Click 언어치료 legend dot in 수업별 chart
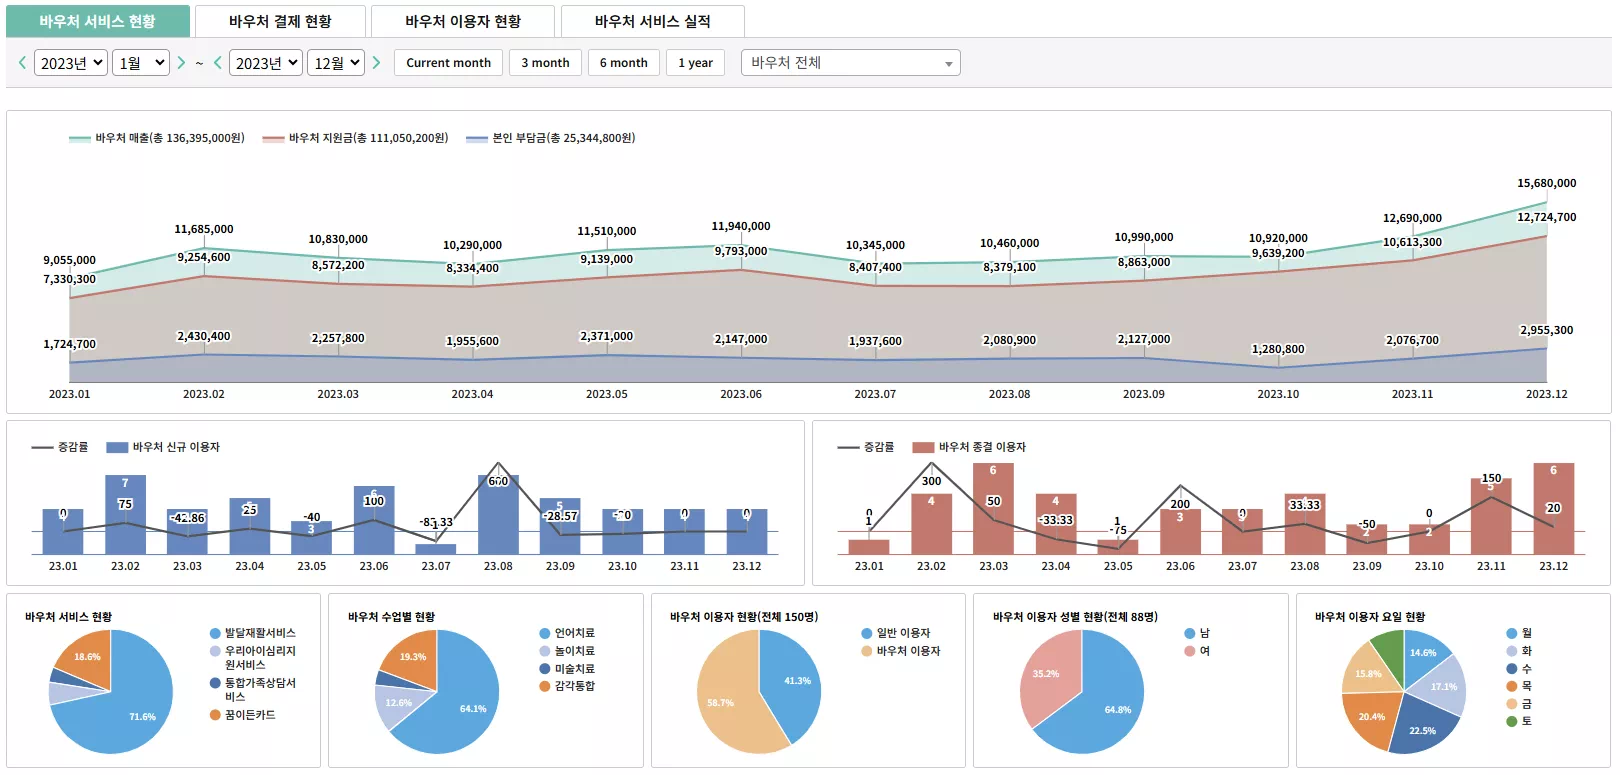The image size is (1620, 775). 545,633
